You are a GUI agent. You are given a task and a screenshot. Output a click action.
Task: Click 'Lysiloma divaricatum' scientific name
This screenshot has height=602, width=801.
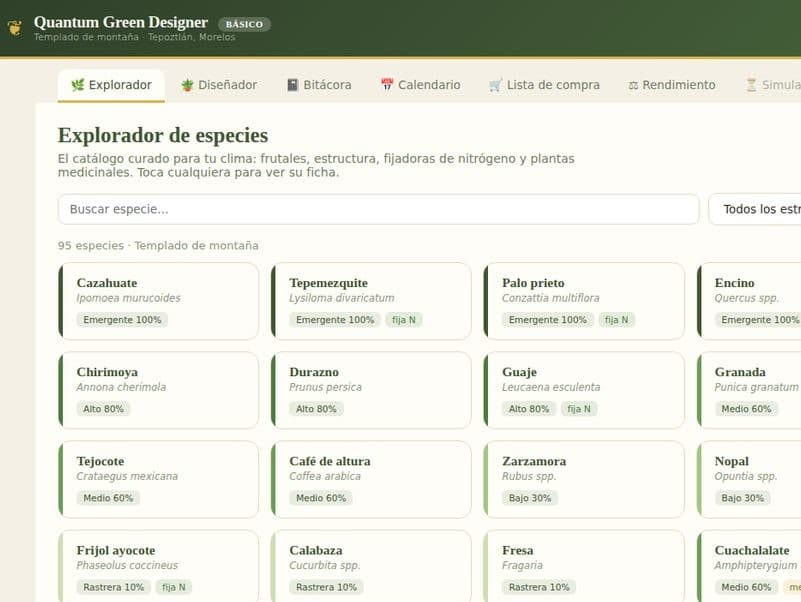point(342,298)
